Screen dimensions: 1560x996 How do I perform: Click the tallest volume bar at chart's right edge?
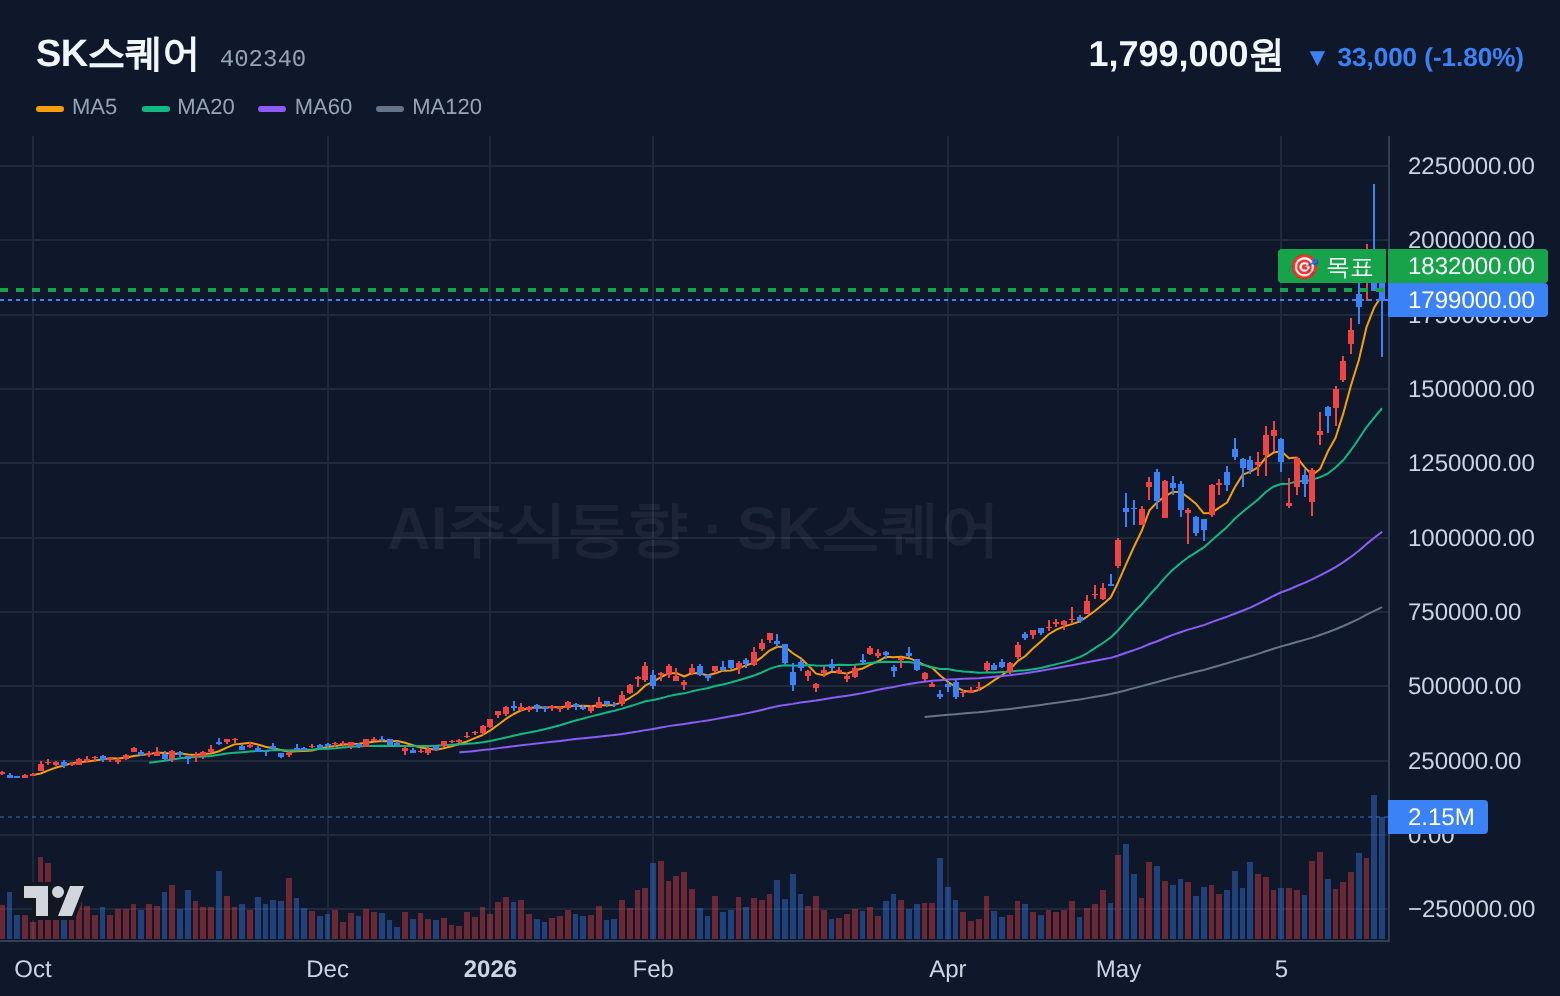[x=1374, y=867]
